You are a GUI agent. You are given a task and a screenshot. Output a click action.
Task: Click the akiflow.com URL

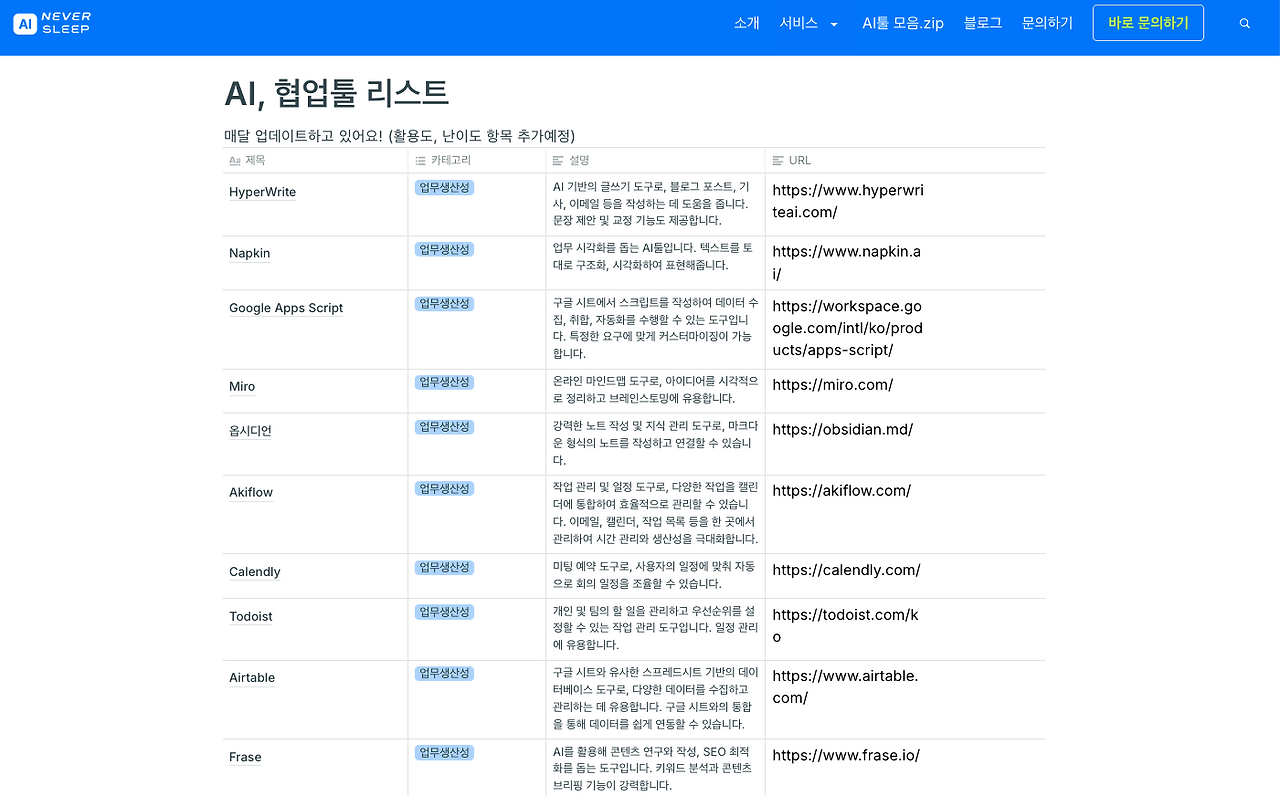(842, 491)
